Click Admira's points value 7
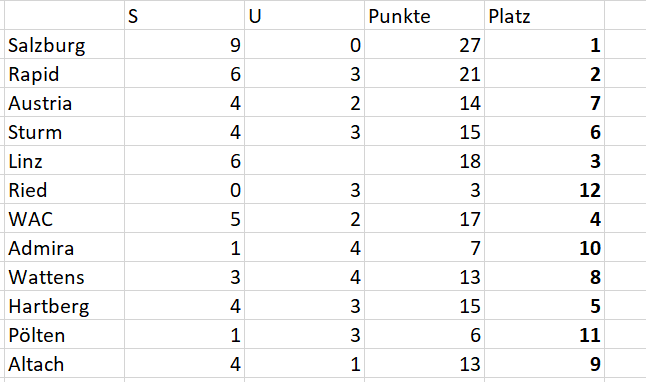646x382 pixels. (424, 248)
